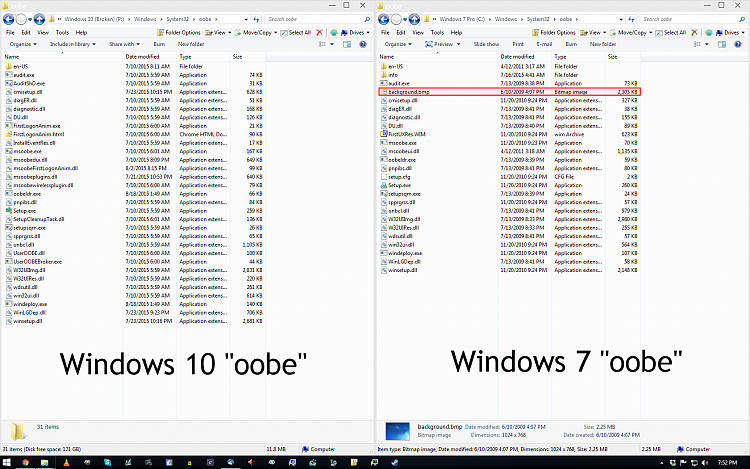Viewport: 750px width, 469px height.
Task: Open the Edit menu in Windows 10 window
Action: pos(26,33)
